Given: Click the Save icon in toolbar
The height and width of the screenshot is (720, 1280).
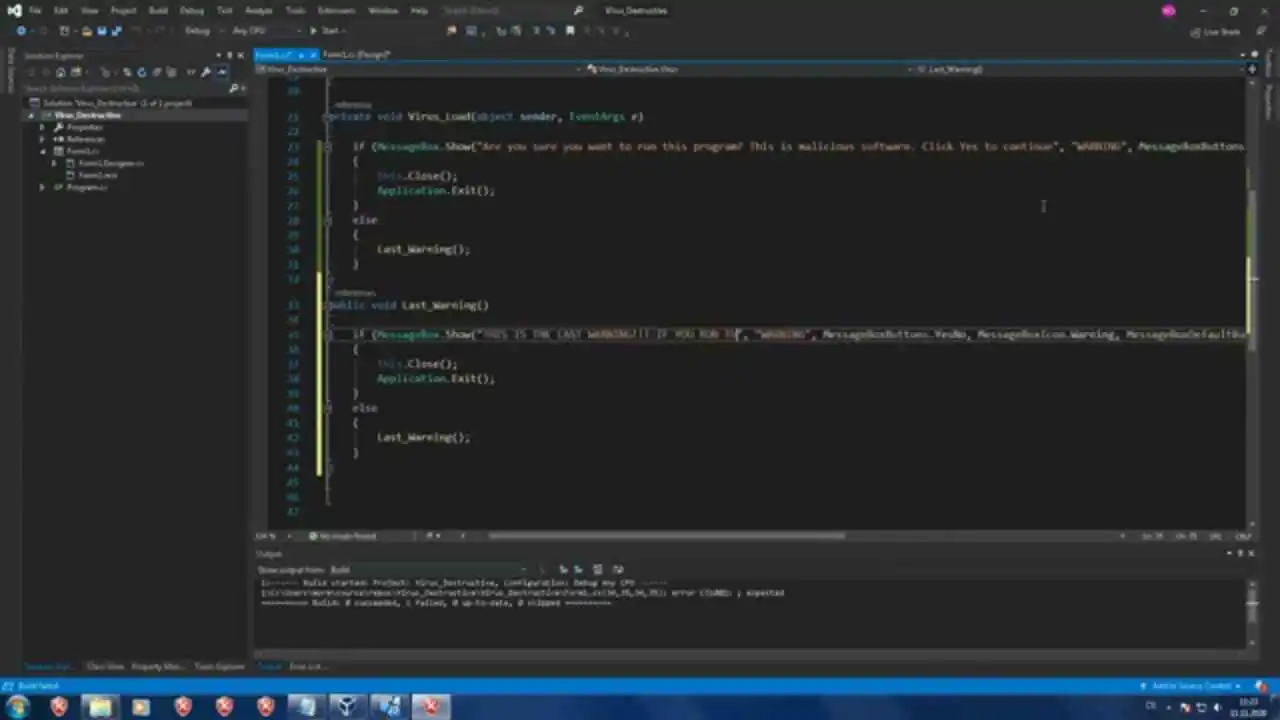Looking at the screenshot, I should (x=100, y=31).
